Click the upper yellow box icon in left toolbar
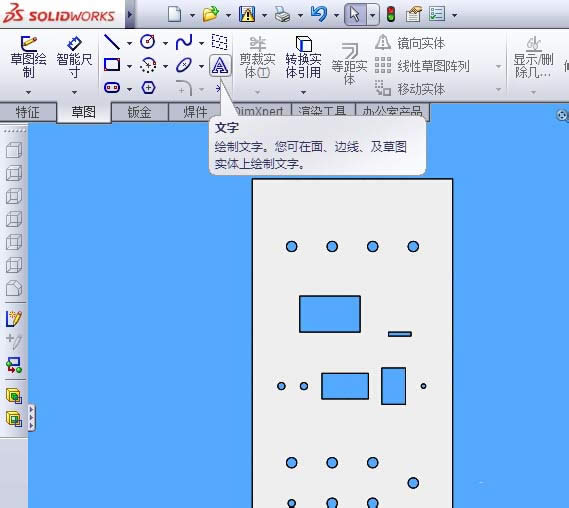The height and width of the screenshot is (508, 569). tap(14, 396)
